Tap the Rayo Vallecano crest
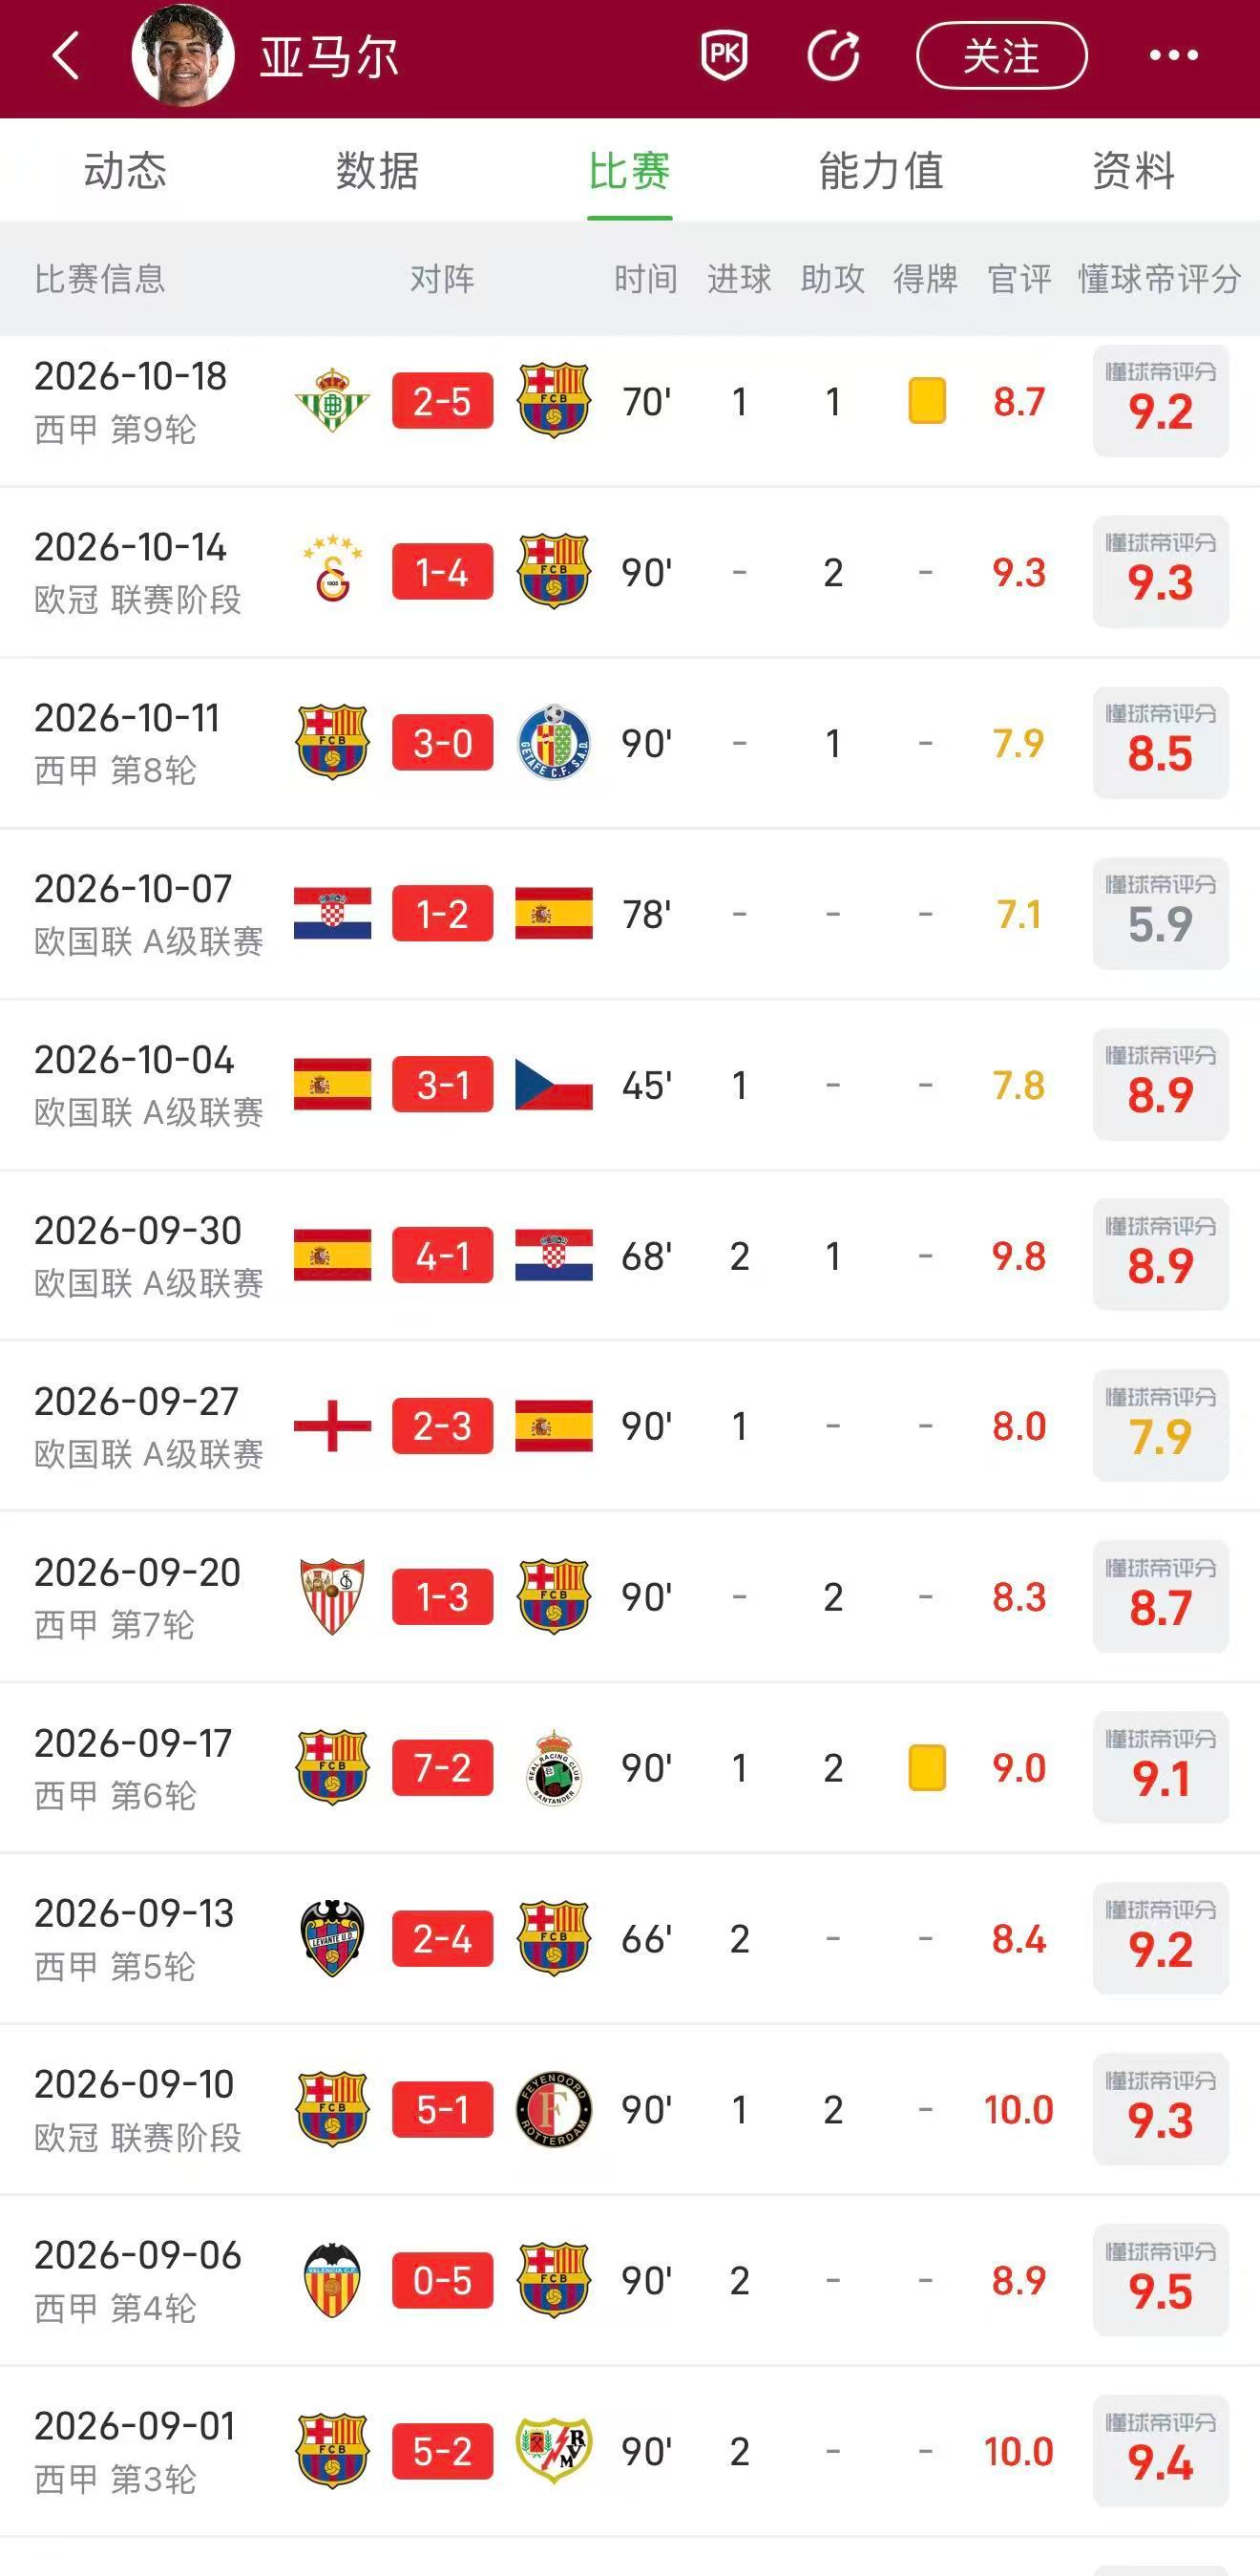Image resolution: width=1260 pixels, height=2576 pixels. [554, 2451]
